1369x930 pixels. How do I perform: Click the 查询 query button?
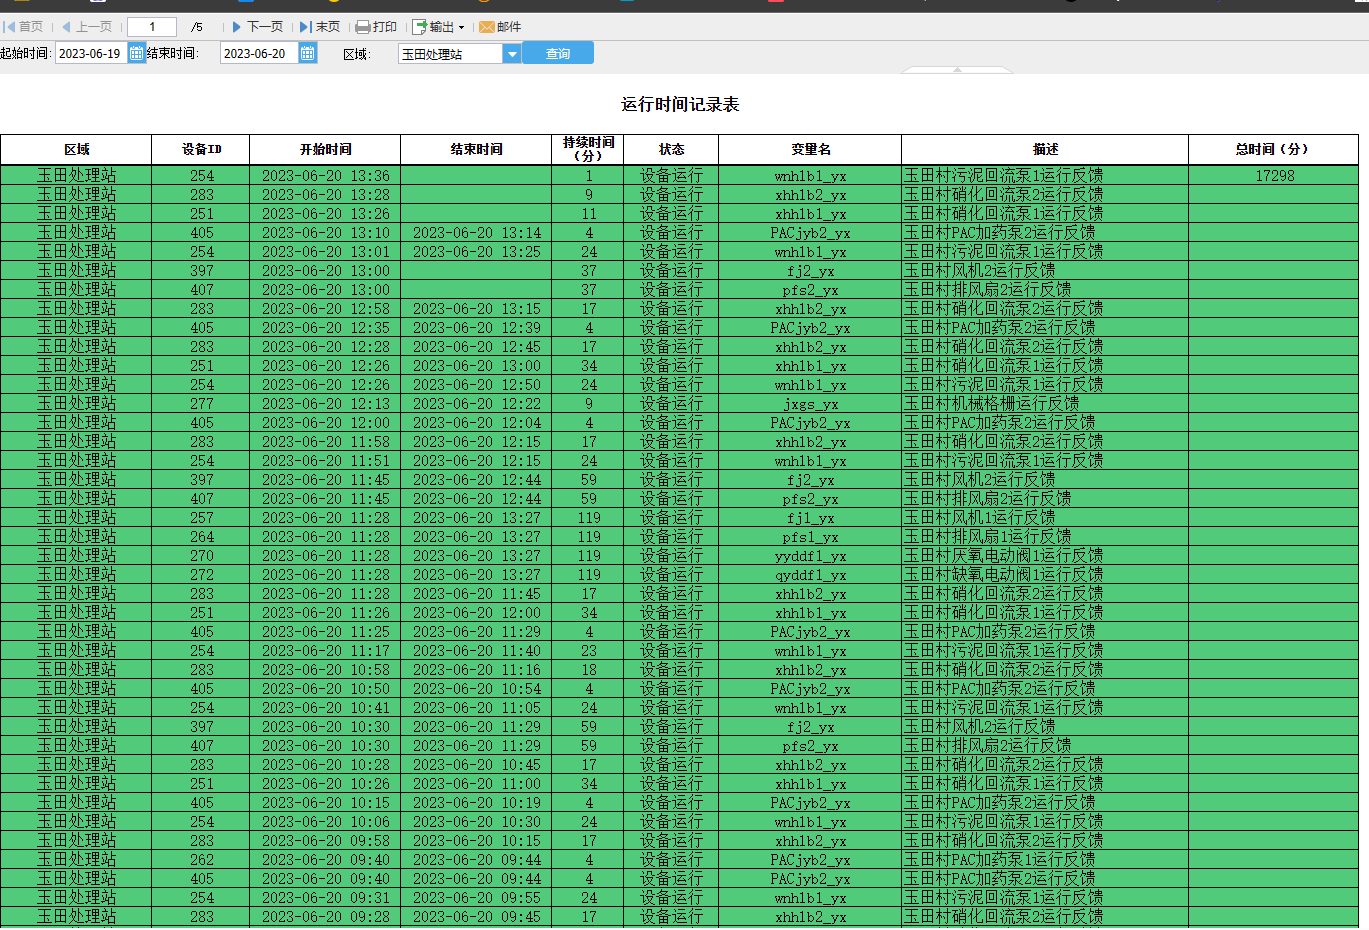(558, 53)
